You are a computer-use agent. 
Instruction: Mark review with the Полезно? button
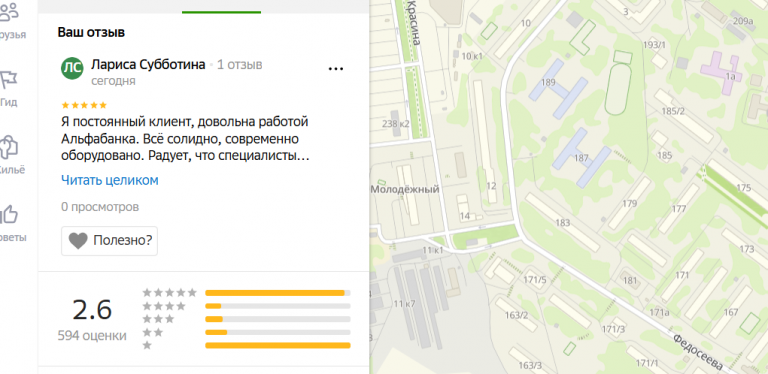[x=109, y=241]
